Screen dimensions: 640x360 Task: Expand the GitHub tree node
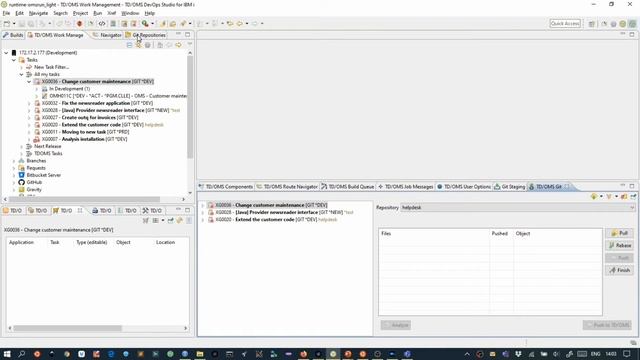coord(14,182)
